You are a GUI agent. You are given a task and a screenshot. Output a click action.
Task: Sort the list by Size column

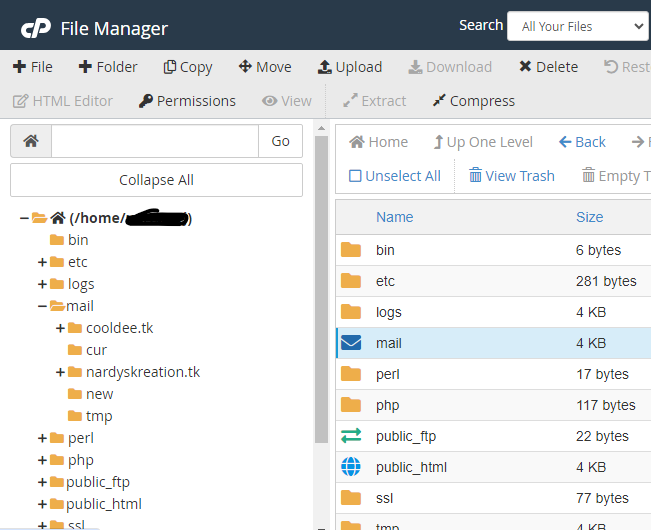[590, 217]
